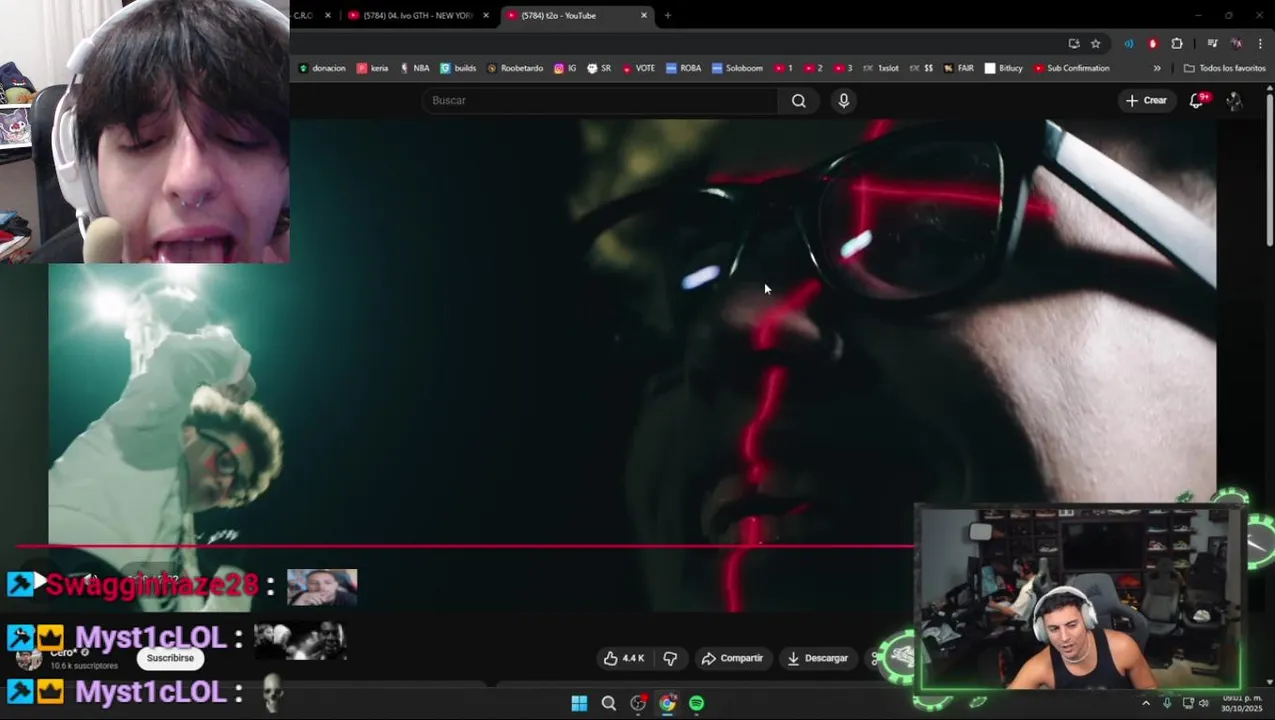Open the 'Sub Confirmation' bookmark
Viewport: 1275px width, 720px height.
click(1071, 68)
